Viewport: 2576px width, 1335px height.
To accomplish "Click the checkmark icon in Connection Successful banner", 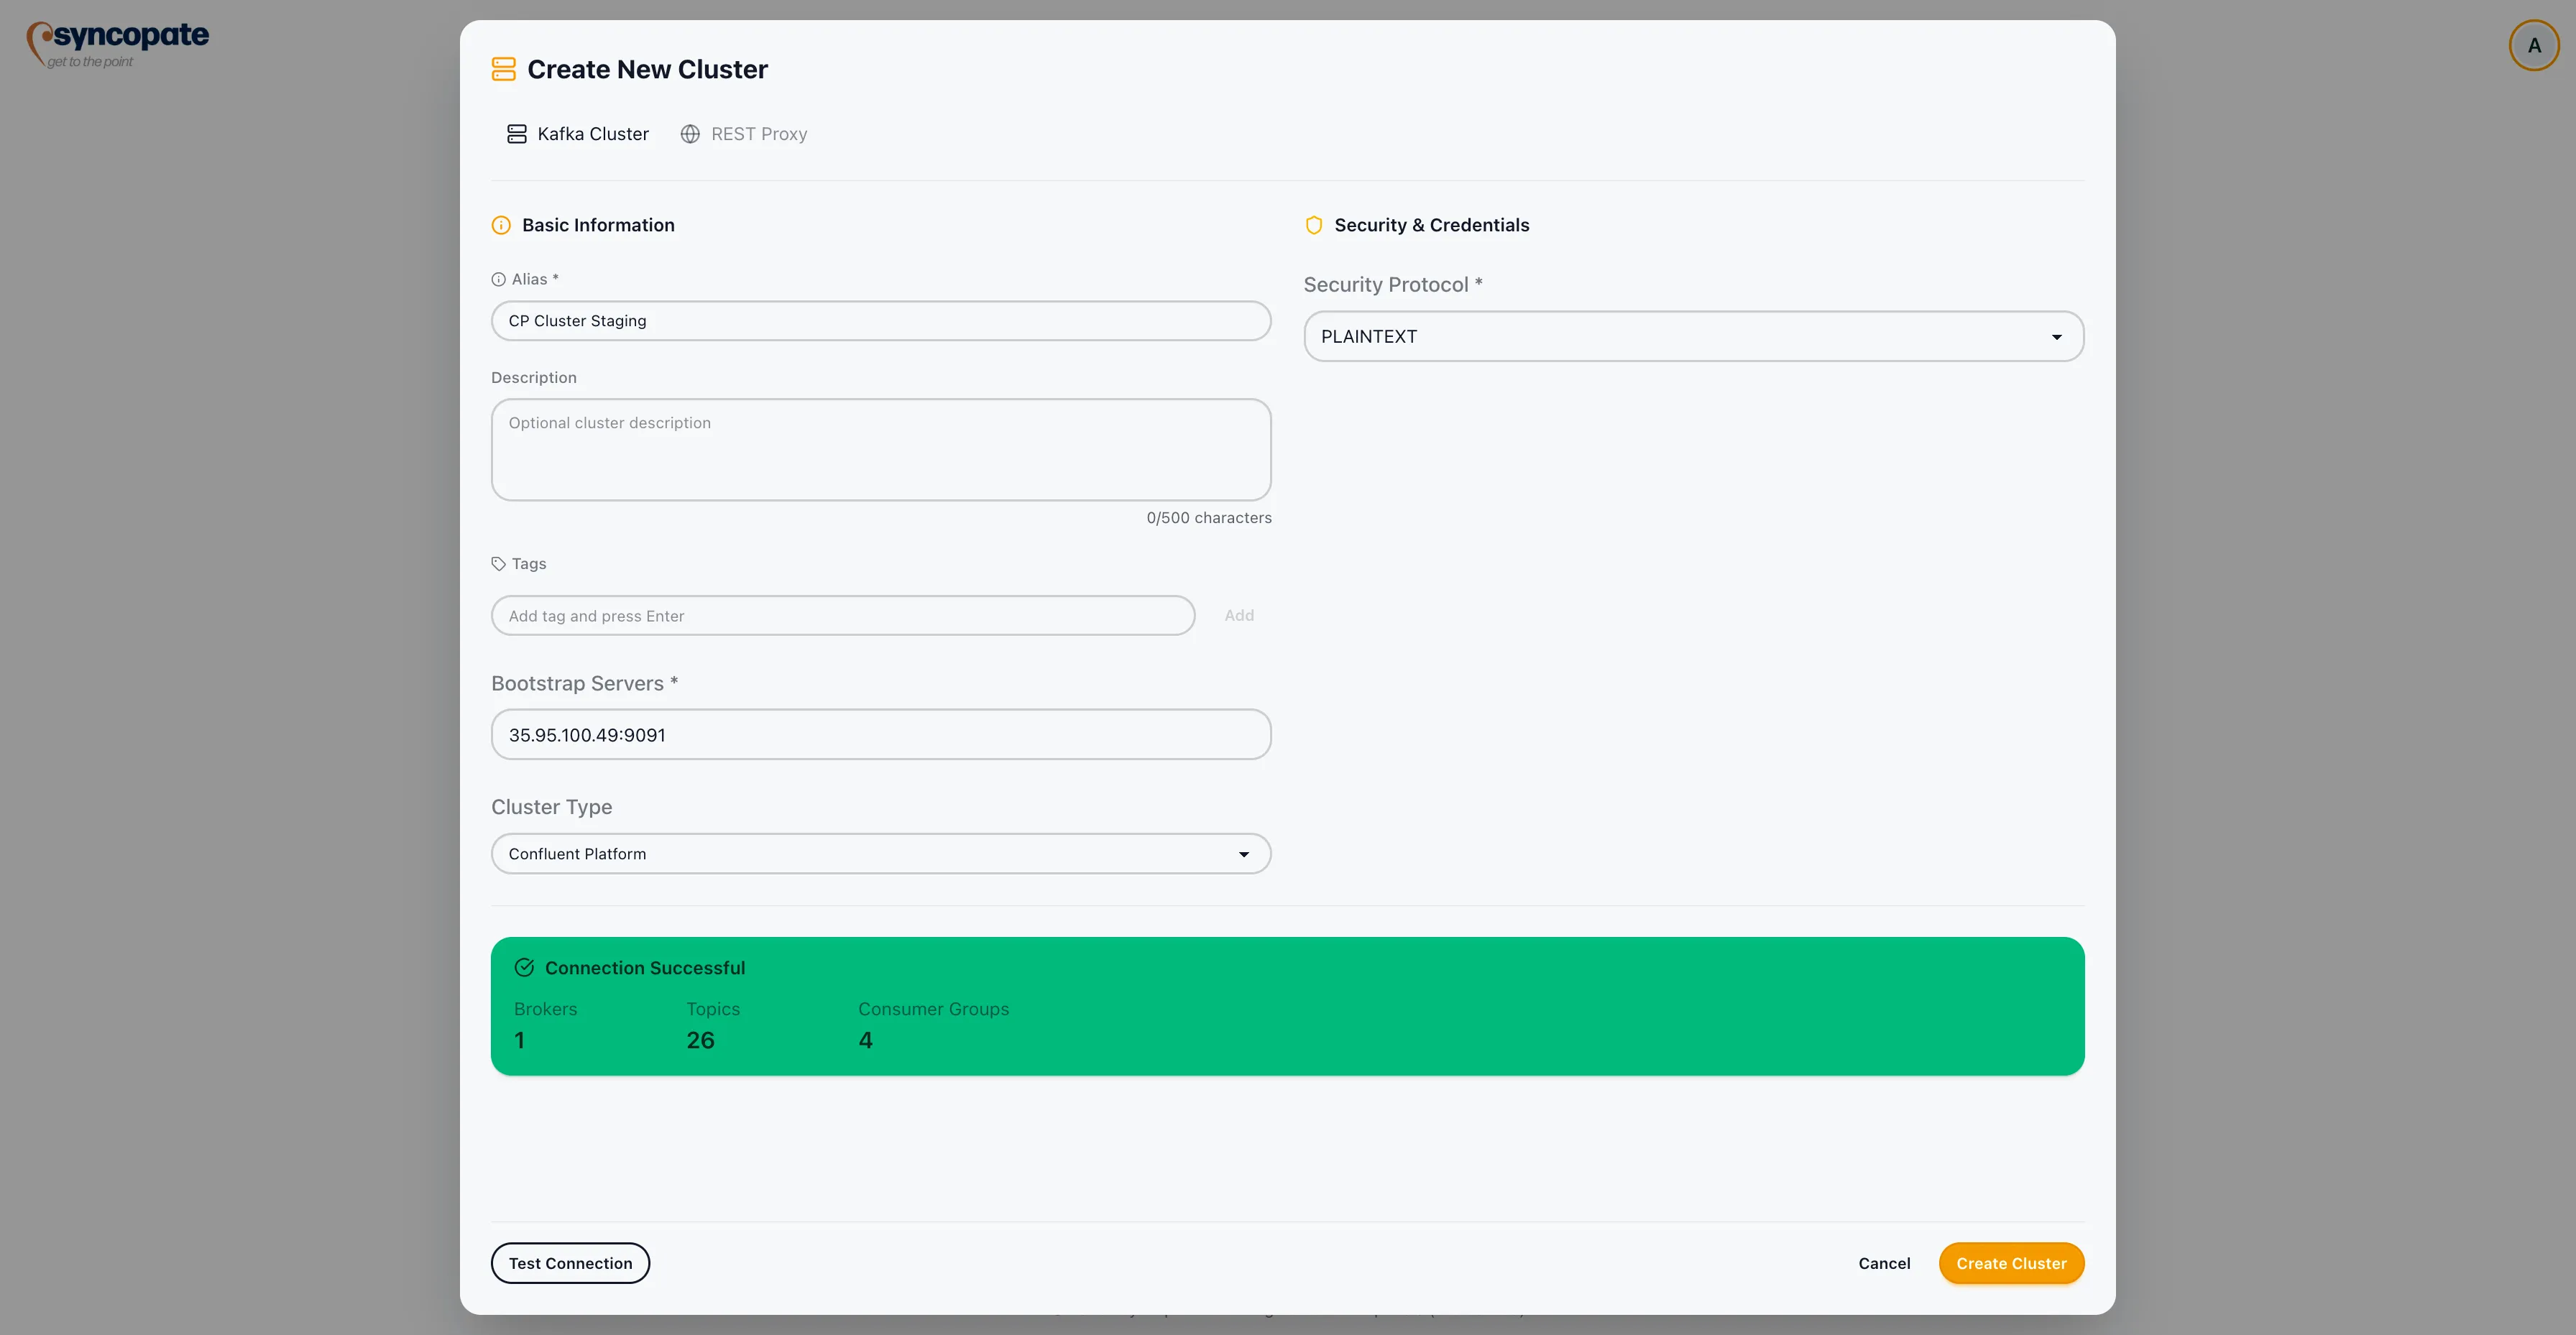I will (x=524, y=967).
